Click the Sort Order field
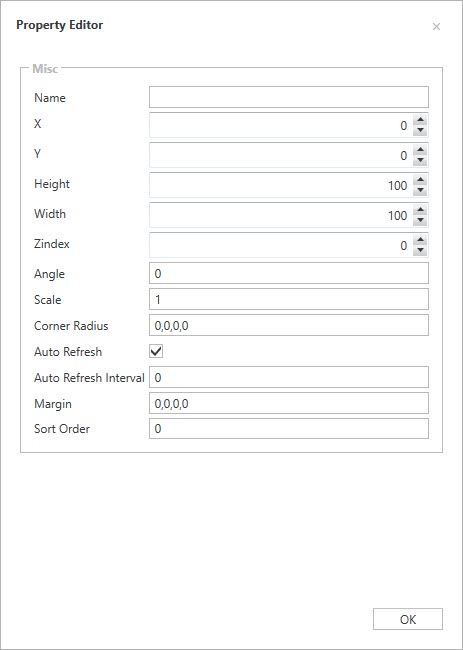The image size is (463, 650). (289, 429)
